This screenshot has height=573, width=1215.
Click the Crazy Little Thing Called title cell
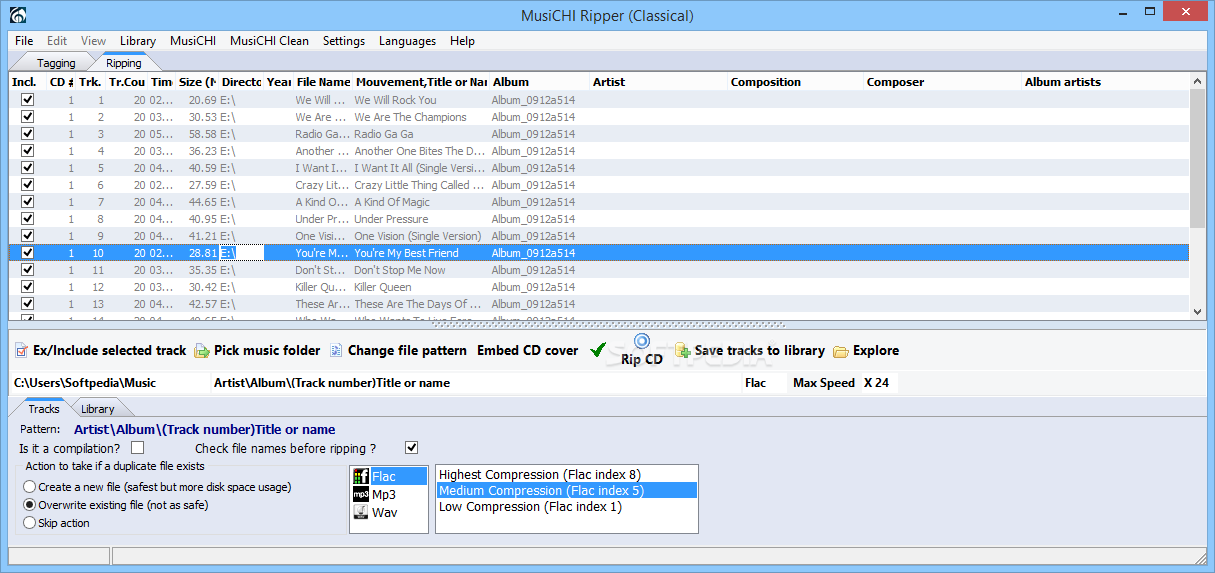point(421,185)
